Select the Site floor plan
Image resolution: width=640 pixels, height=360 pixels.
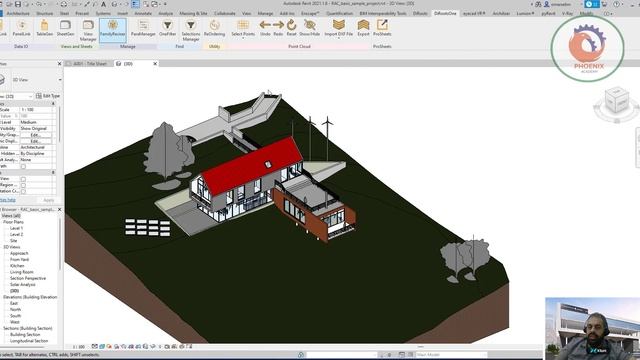click(13, 241)
